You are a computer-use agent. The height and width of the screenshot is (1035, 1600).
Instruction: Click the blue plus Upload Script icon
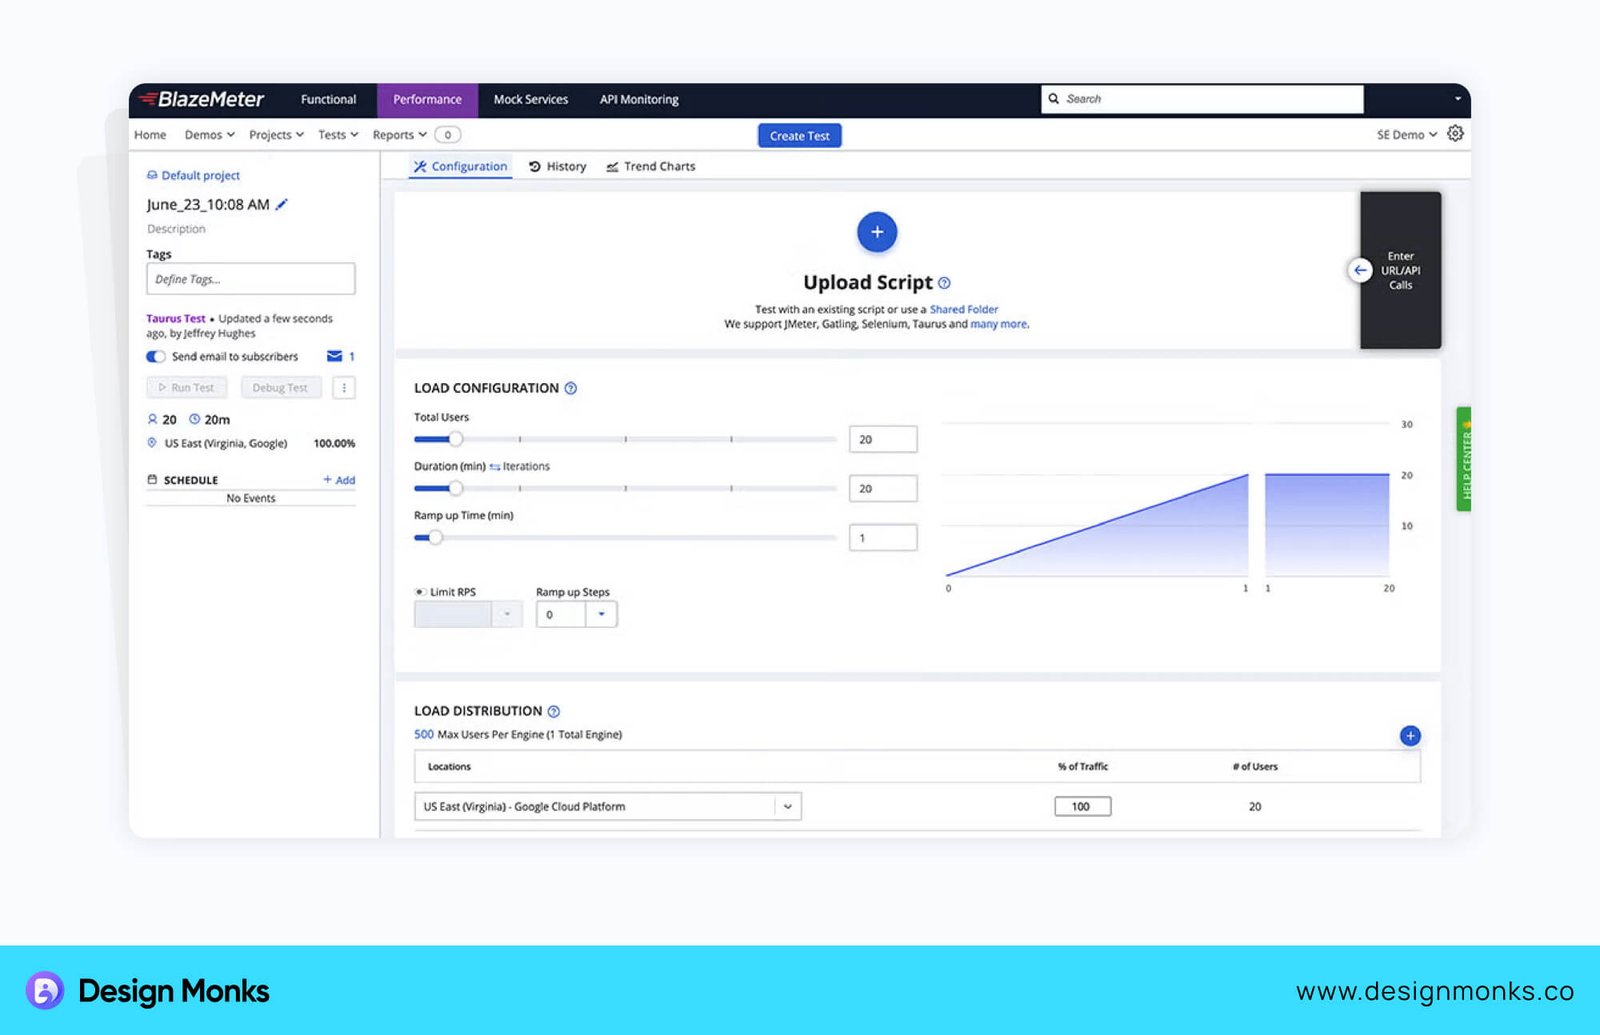click(877, 232)
